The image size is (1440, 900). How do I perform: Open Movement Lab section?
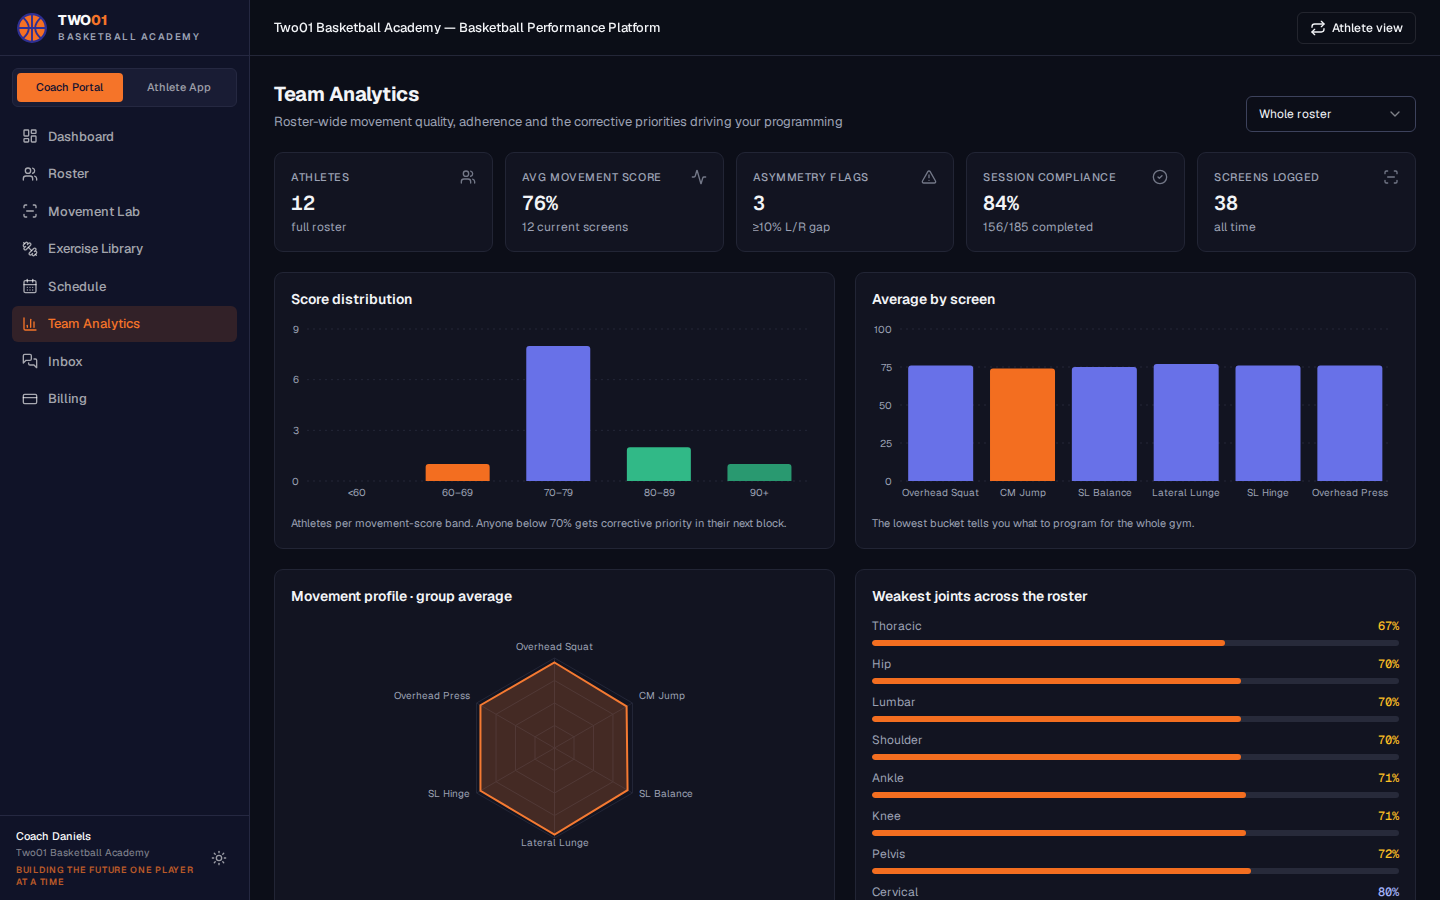tap(124, 211)
